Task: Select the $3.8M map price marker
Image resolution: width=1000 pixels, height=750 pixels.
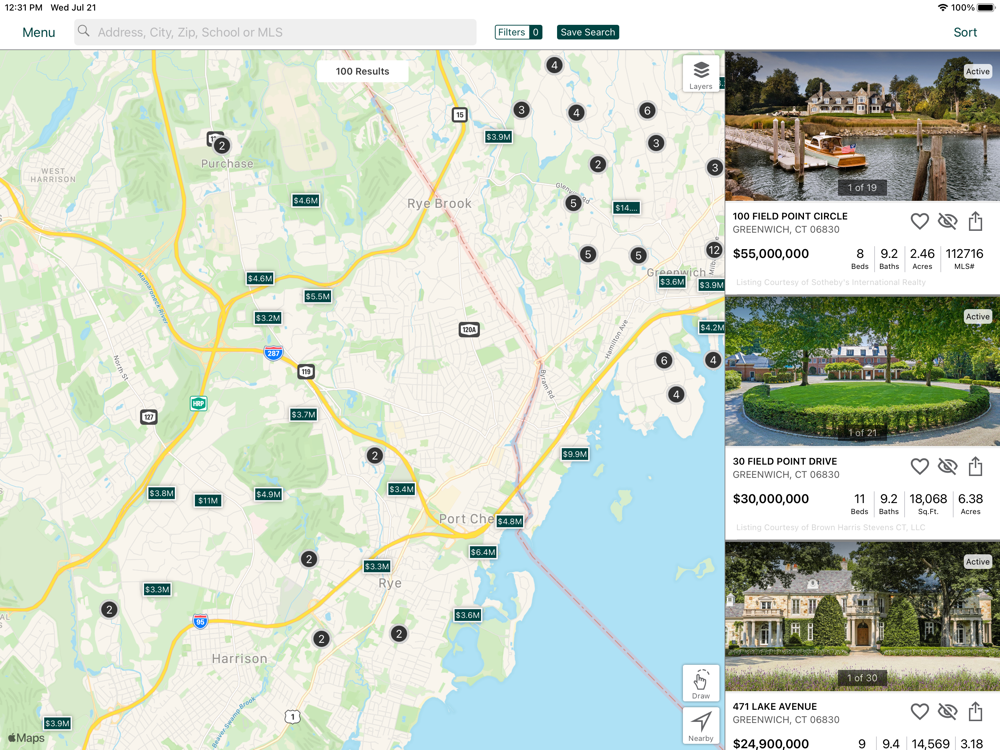Action: point(161,493)
